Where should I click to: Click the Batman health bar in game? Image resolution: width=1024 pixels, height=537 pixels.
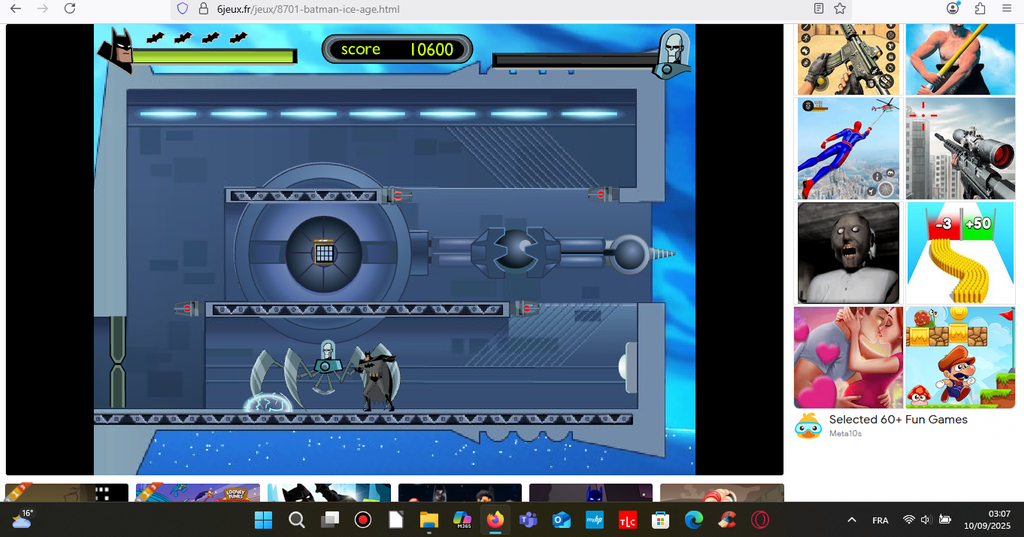(x=214, y=57)
